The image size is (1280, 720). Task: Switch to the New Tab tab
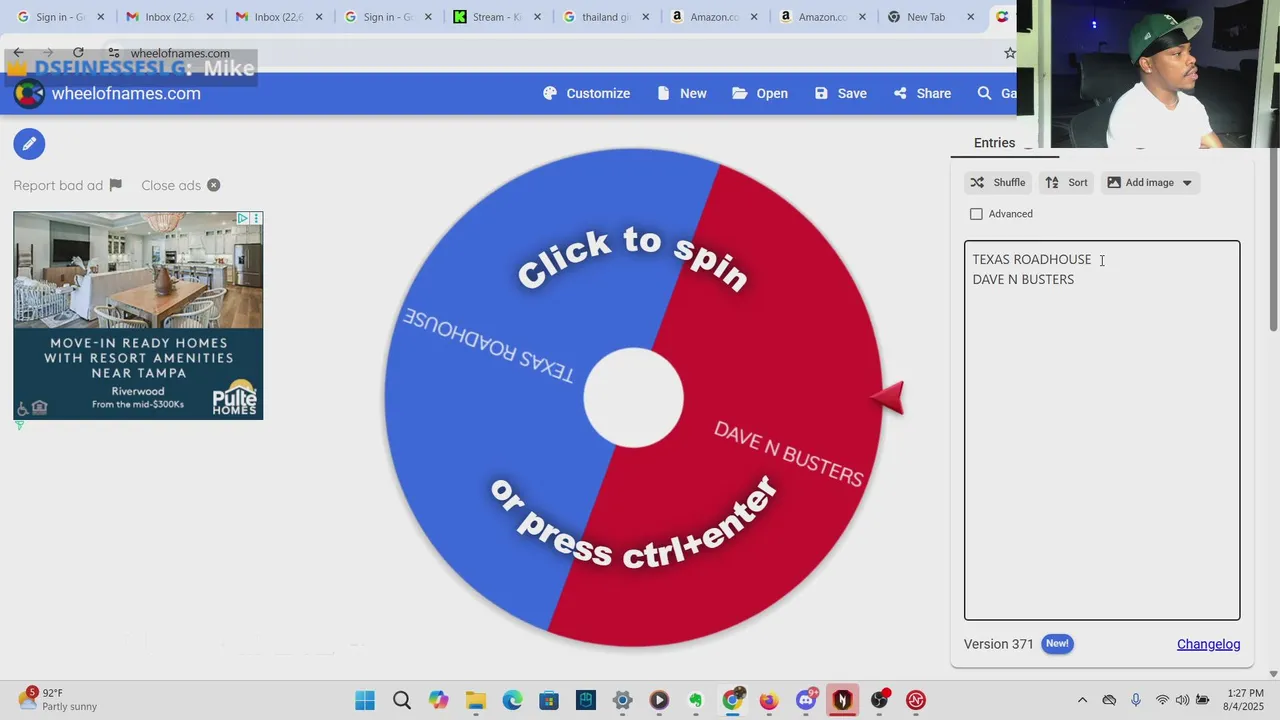click(x=926, y=17)
